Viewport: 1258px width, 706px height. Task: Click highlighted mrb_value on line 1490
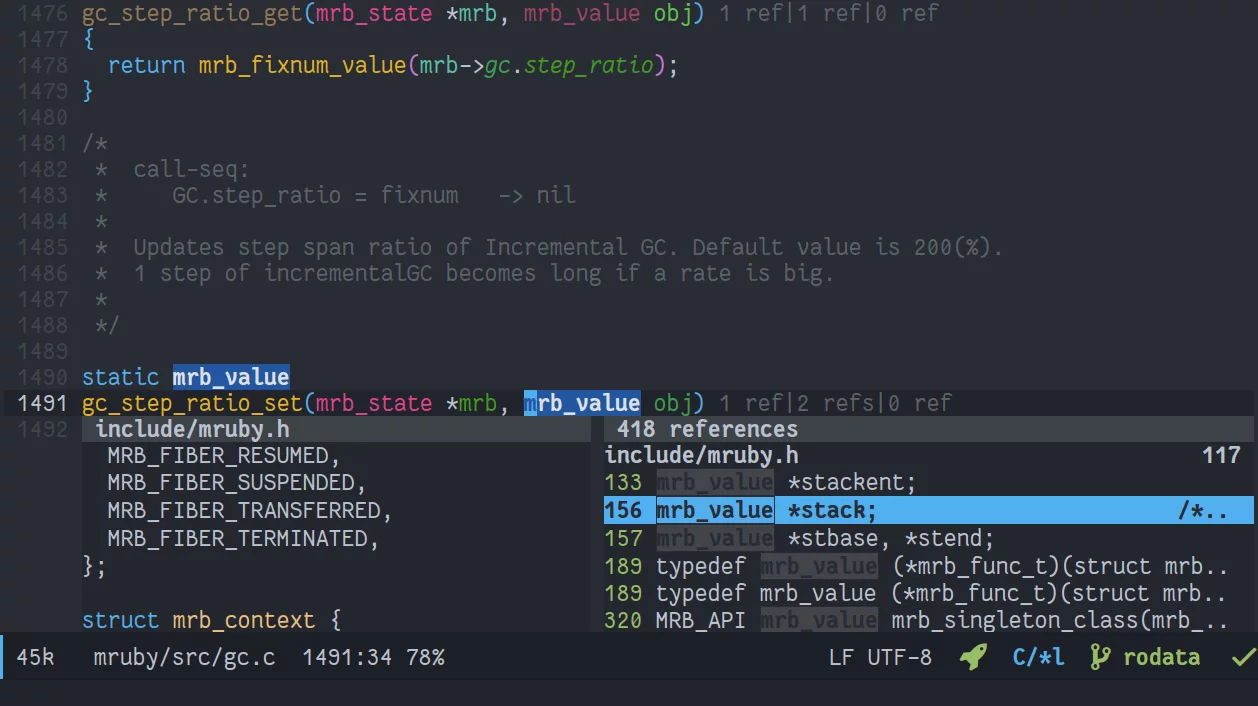(x=231, y=377)
